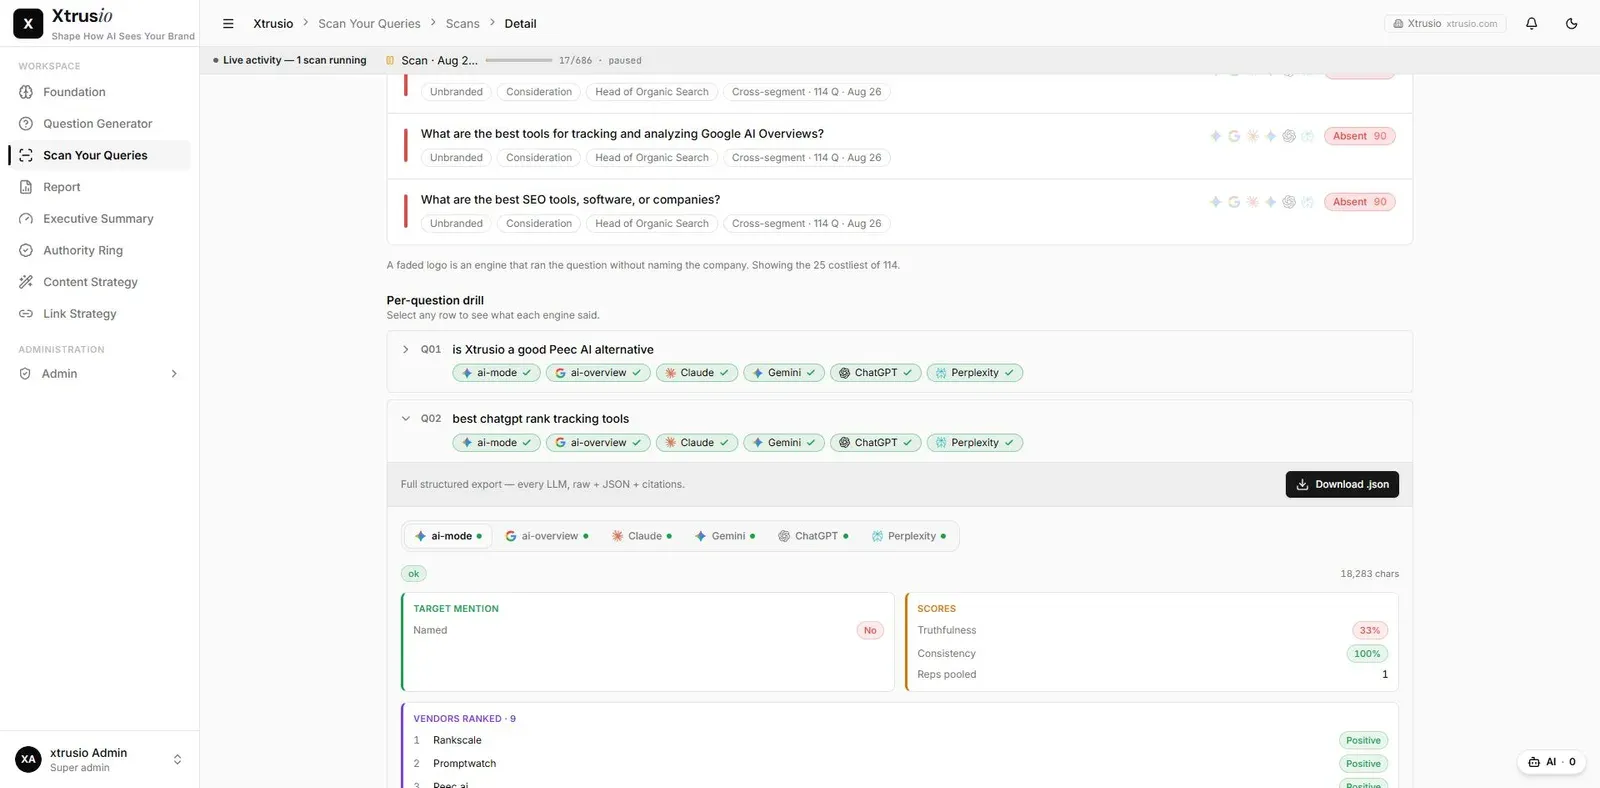This screenshot has height=788, width=1600.
Task: Click Head of Organic Search tag in AI Overviews row
Action: pyautogui.click(x=652, y=158)
